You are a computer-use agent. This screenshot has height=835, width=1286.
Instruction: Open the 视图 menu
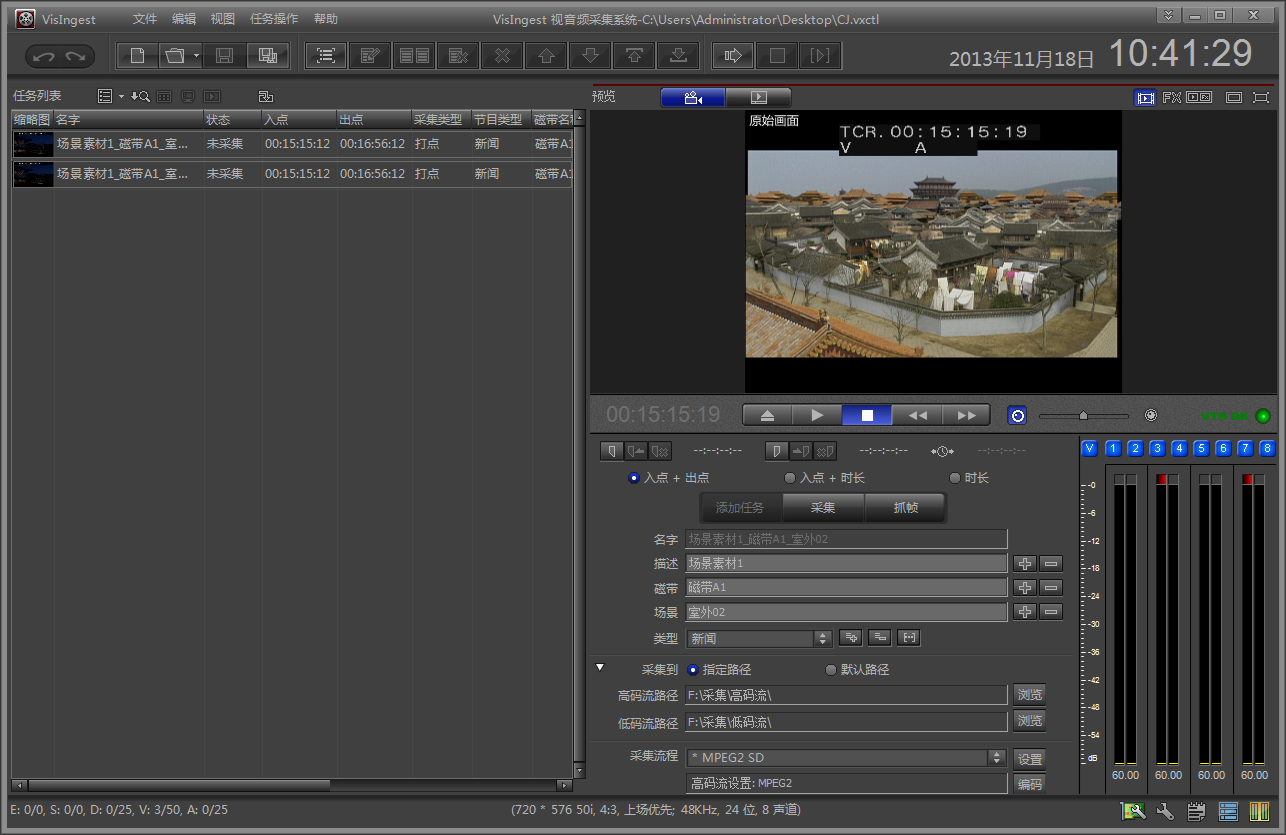[x=222, y=19]
